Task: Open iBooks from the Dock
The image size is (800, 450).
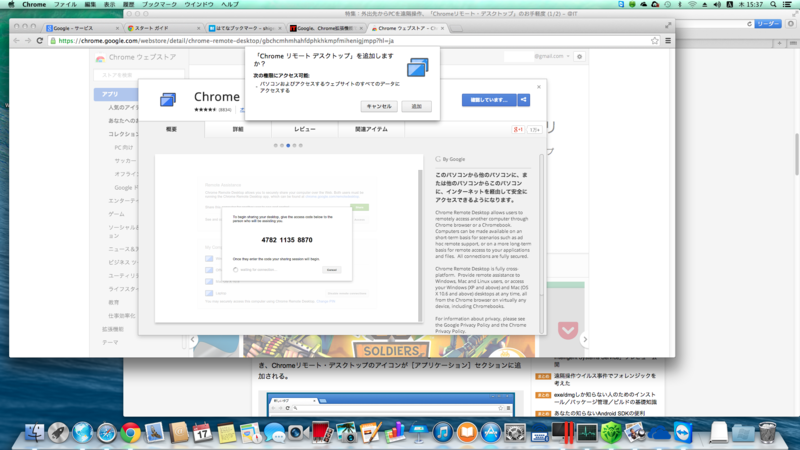Action: click(466, 433)
